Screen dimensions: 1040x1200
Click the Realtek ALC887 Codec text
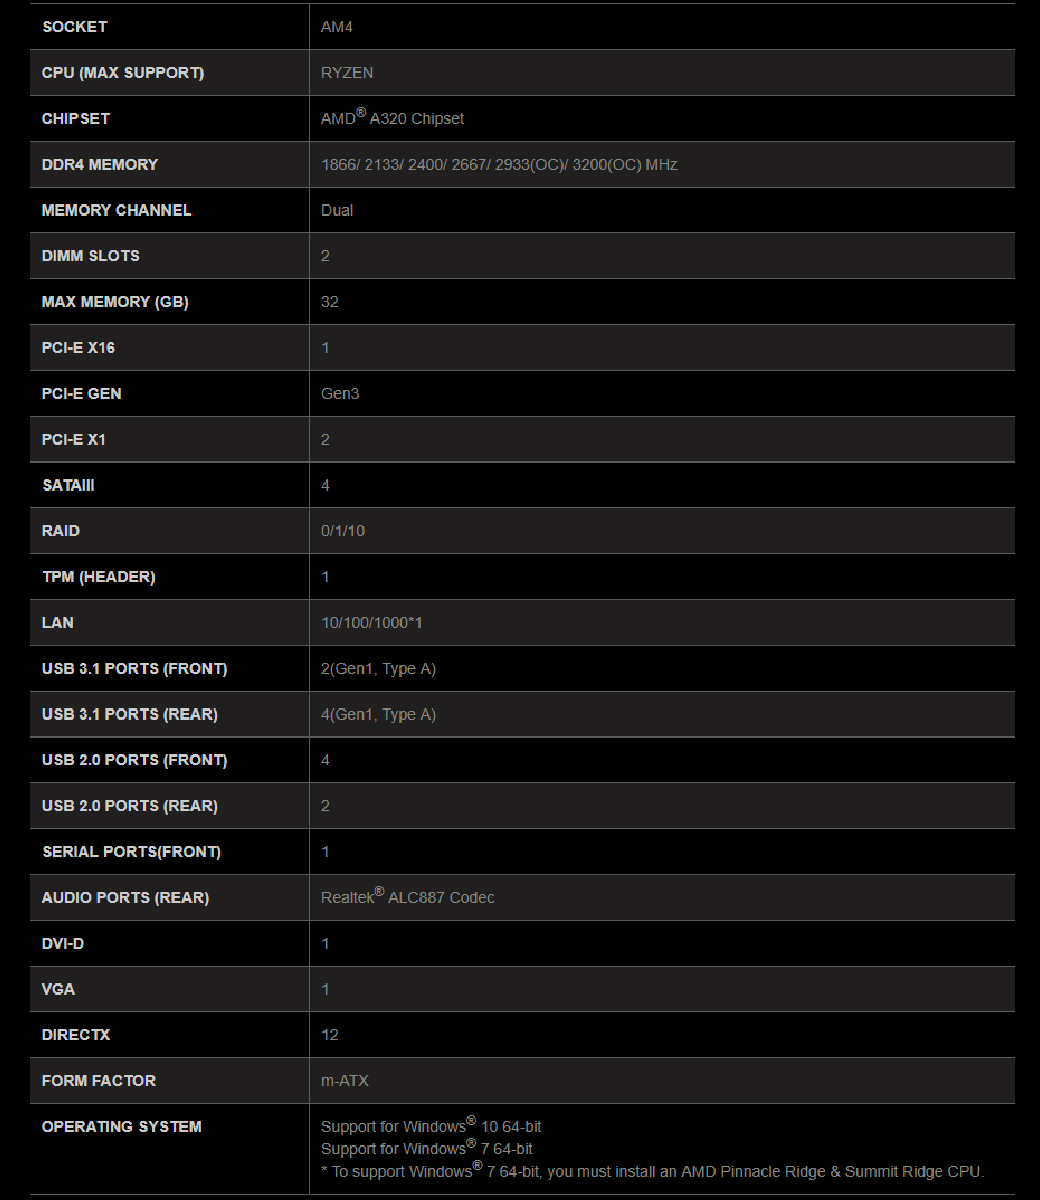point(407,897)
